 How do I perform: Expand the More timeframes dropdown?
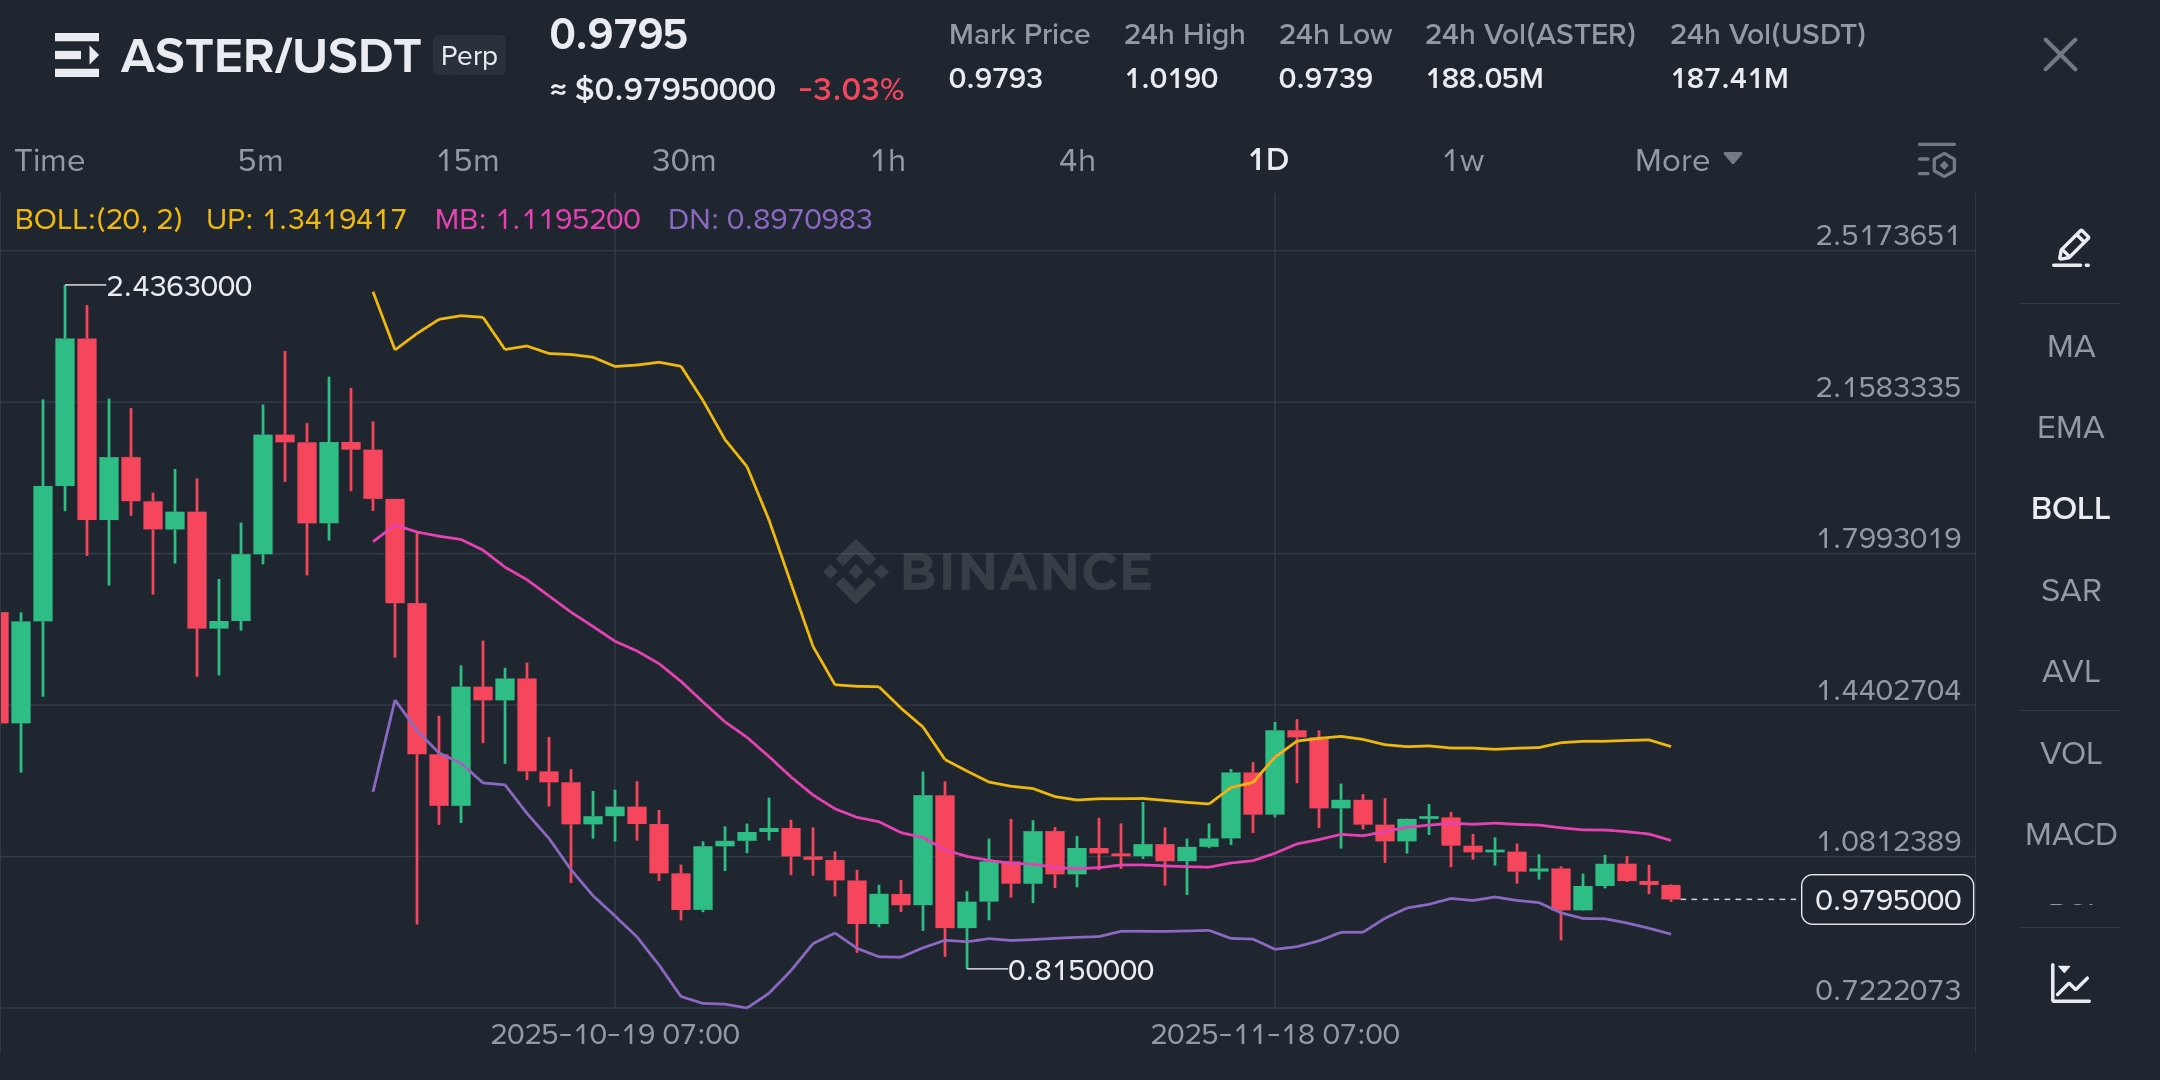pyautogui.click(x=1688, y=160)
